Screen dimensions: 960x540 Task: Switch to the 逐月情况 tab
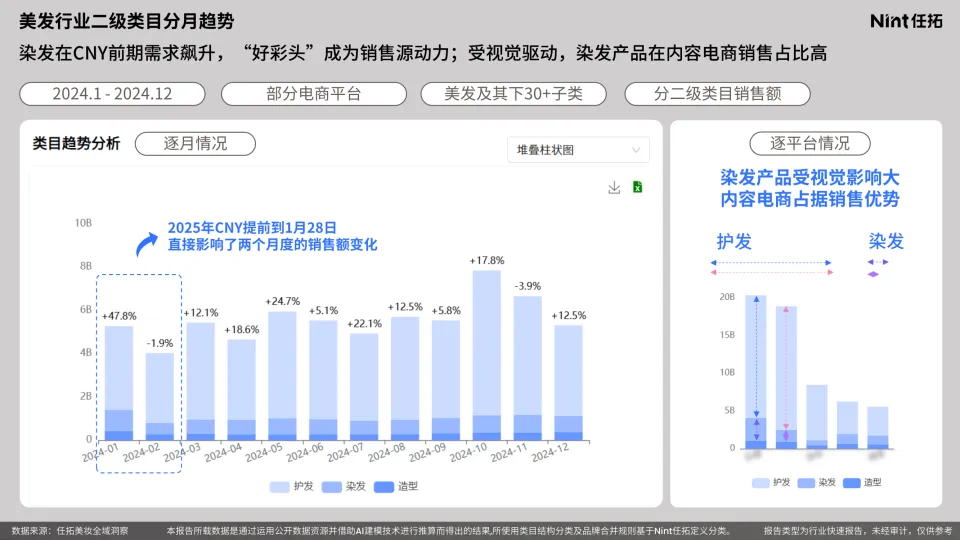(x=195, y=144)
